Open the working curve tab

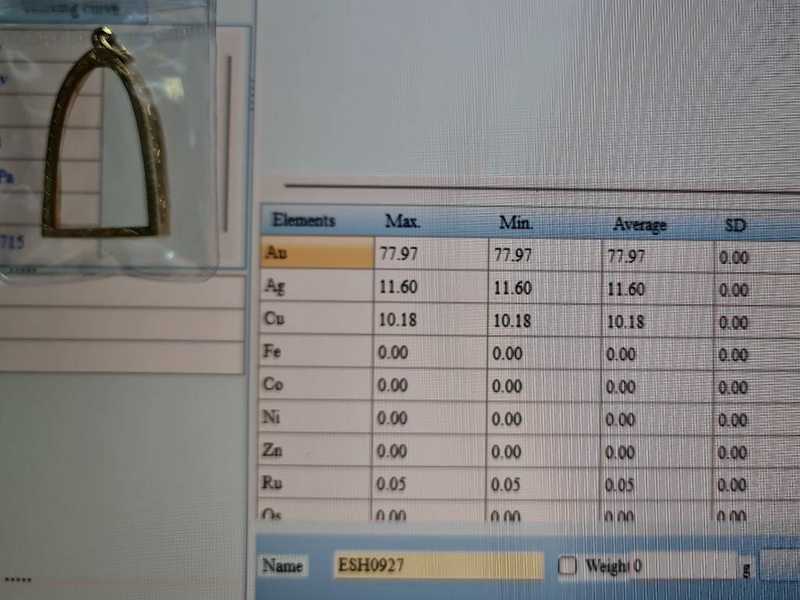click(68, 9)
